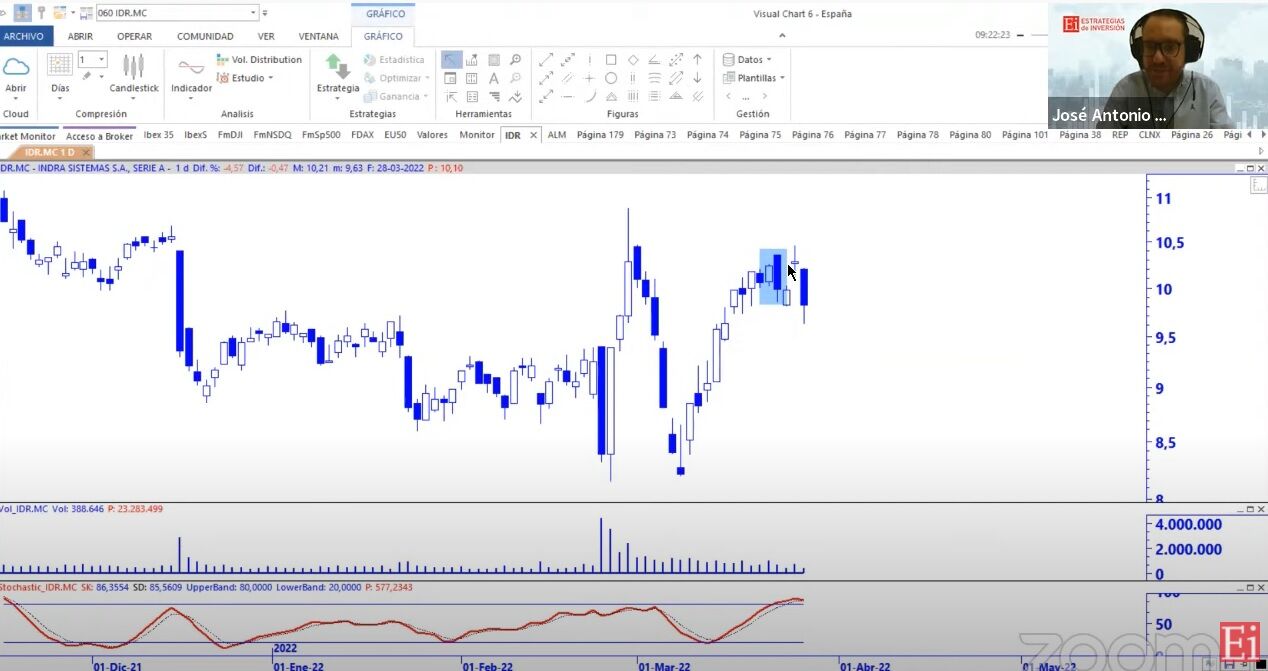Click the disabled Estadística button
This screenshot has width=1268, height=671.
pyautogui.click(x=394, y=60)
